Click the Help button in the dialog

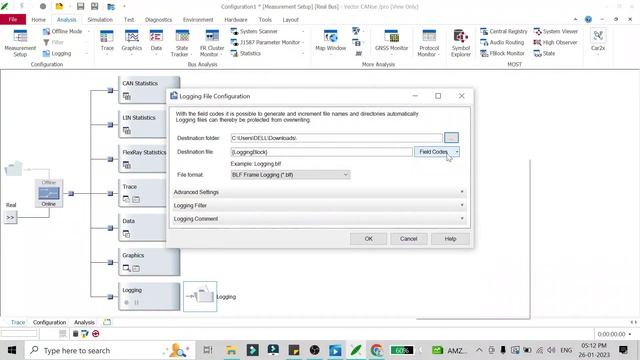(450, 239)
